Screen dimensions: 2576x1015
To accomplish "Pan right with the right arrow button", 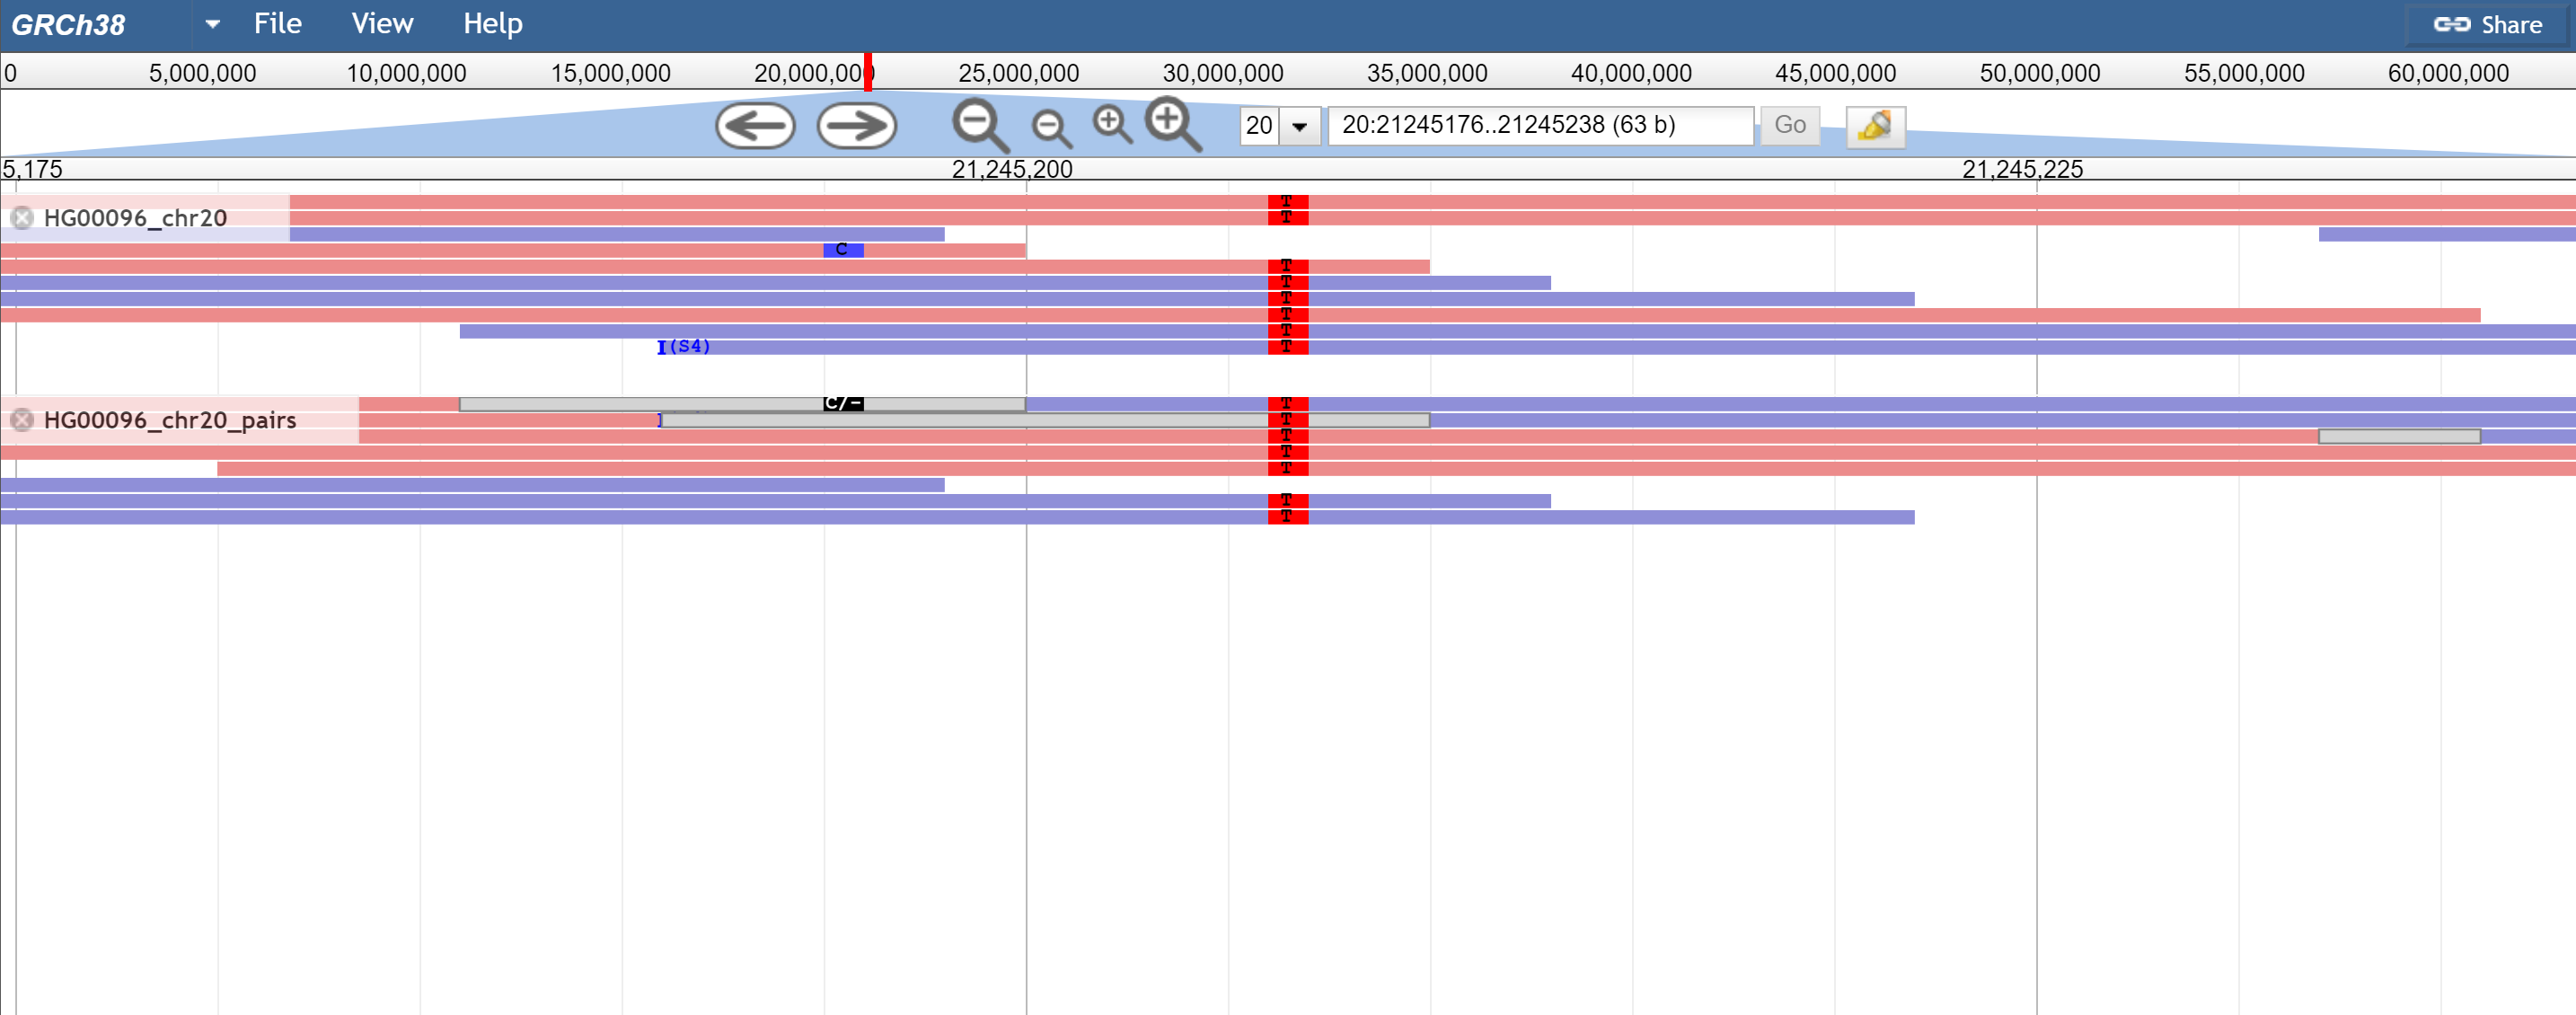I will click(x=857, y=126).
